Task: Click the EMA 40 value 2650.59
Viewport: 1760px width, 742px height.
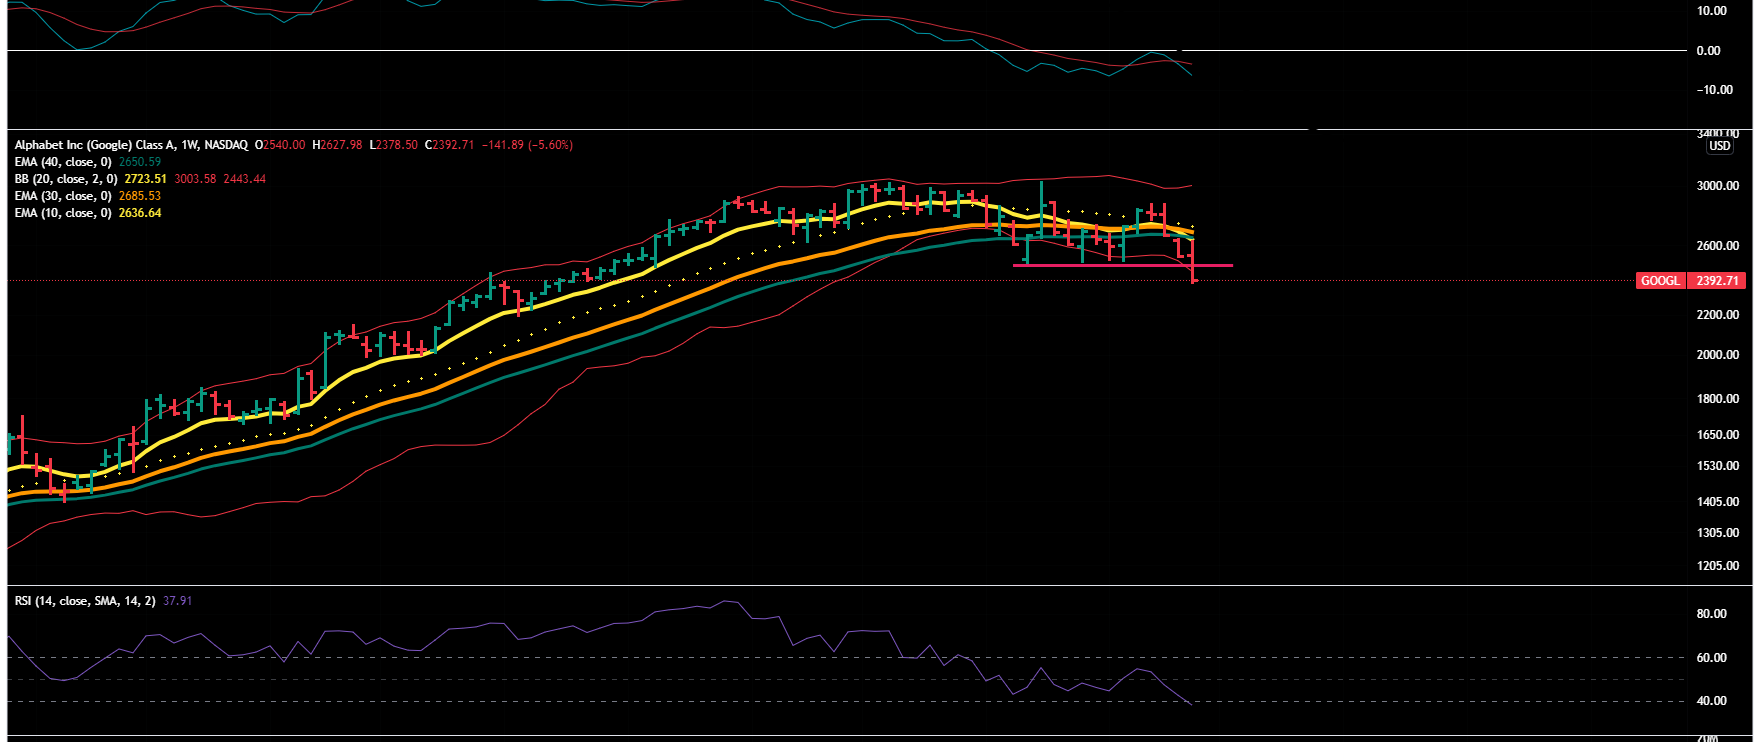Action: pyautogui.click(x=139, y=162)
